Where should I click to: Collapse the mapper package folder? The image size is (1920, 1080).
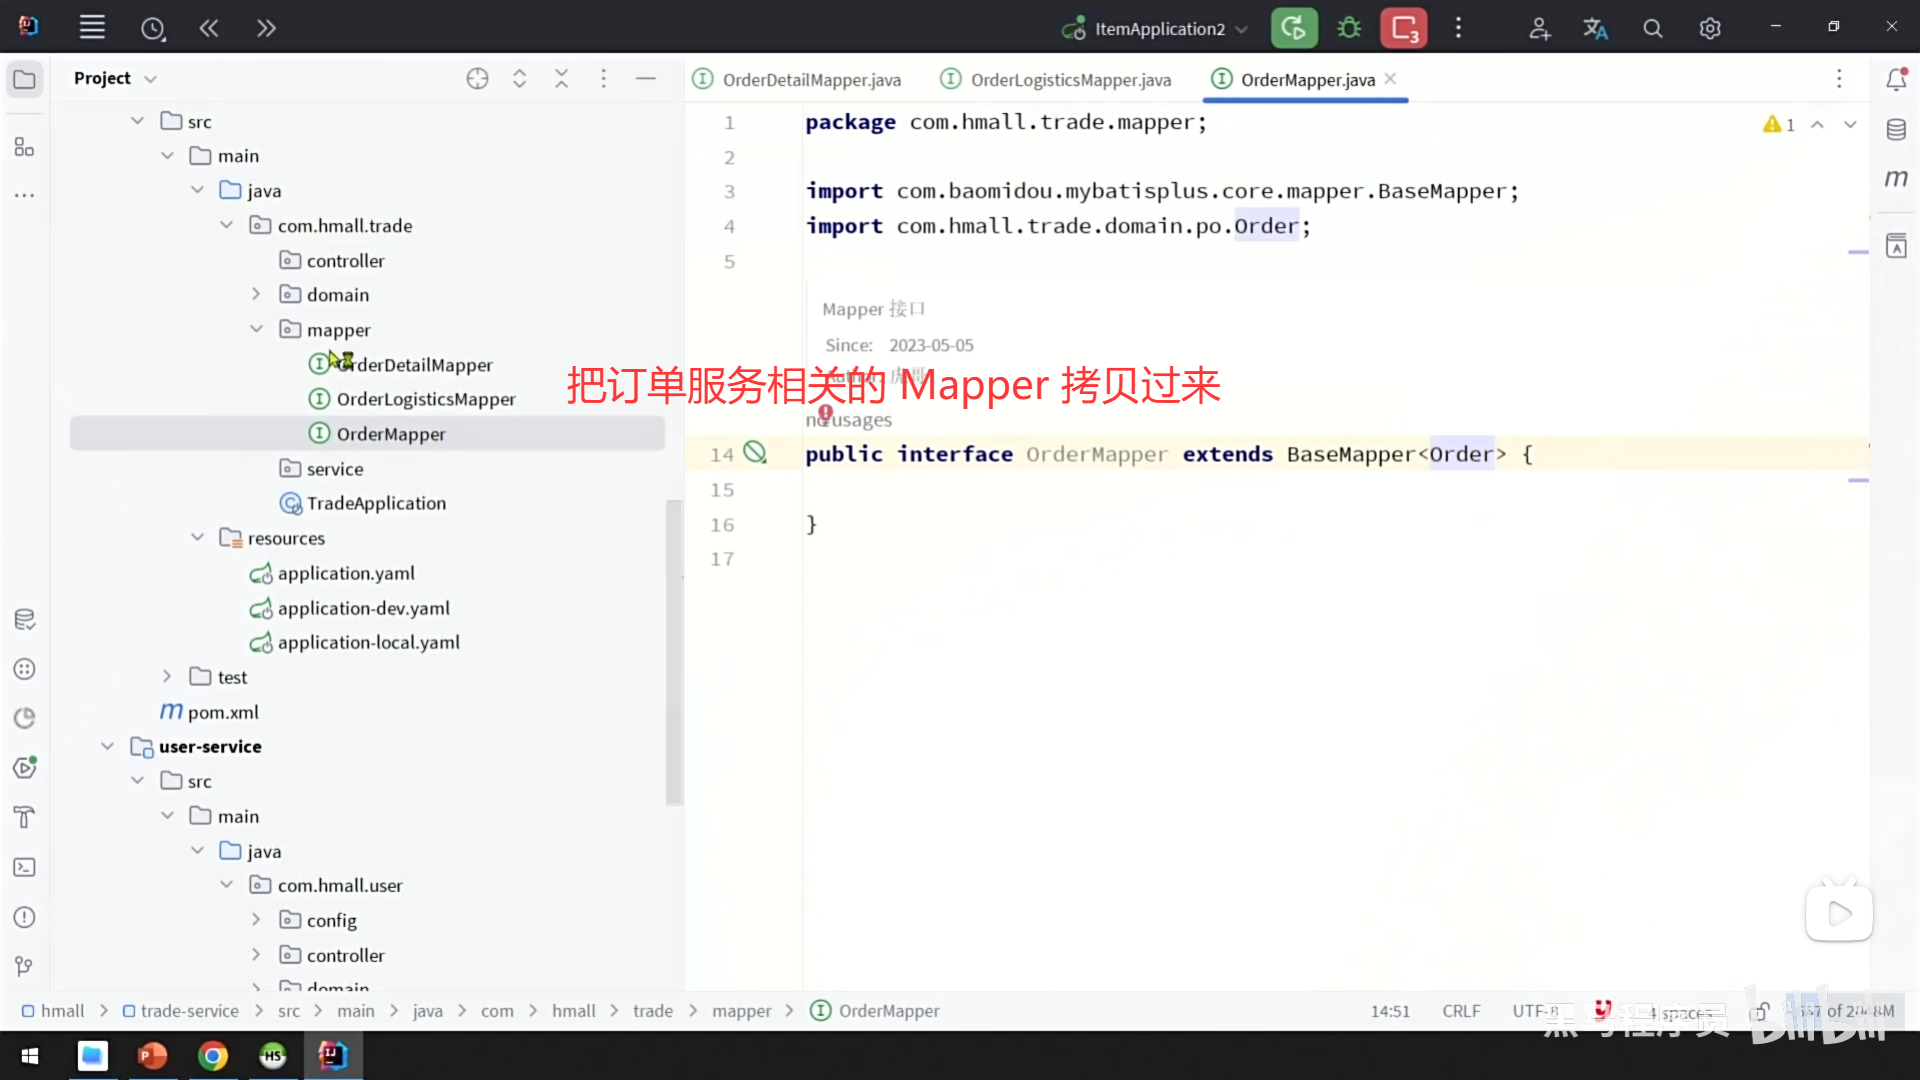pyautogui.click(x=256, y=329)
